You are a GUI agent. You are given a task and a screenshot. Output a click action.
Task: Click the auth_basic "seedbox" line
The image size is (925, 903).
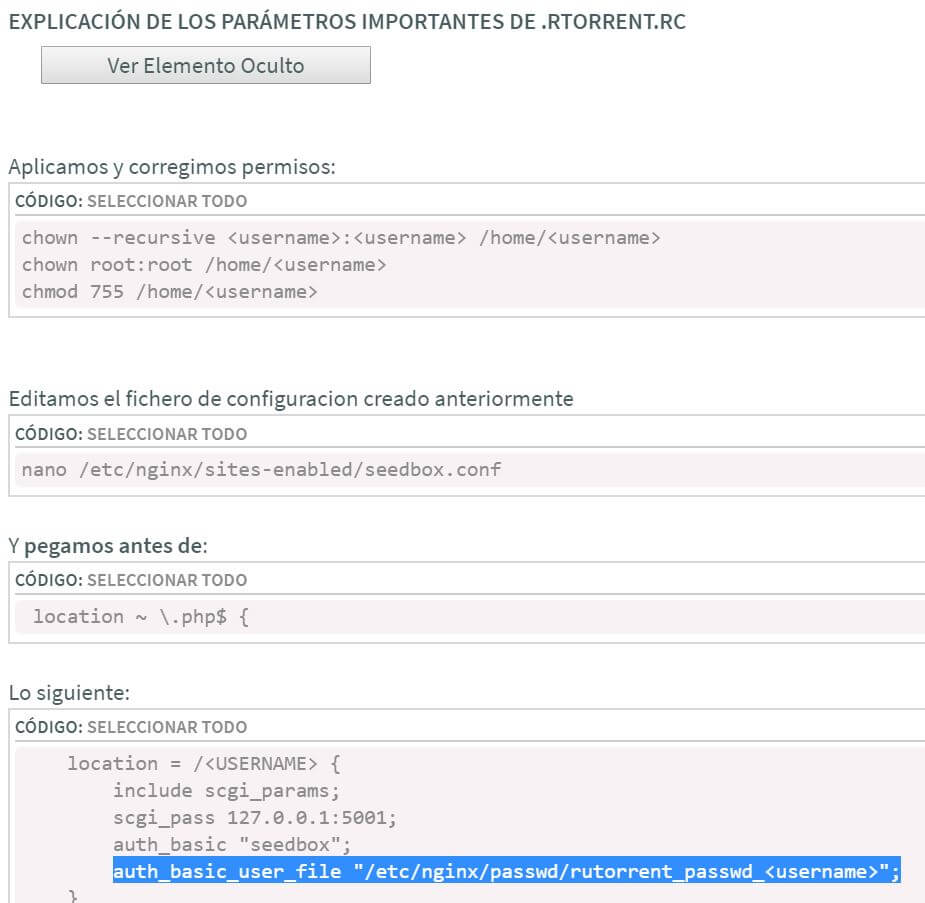(x=232, y=845)
